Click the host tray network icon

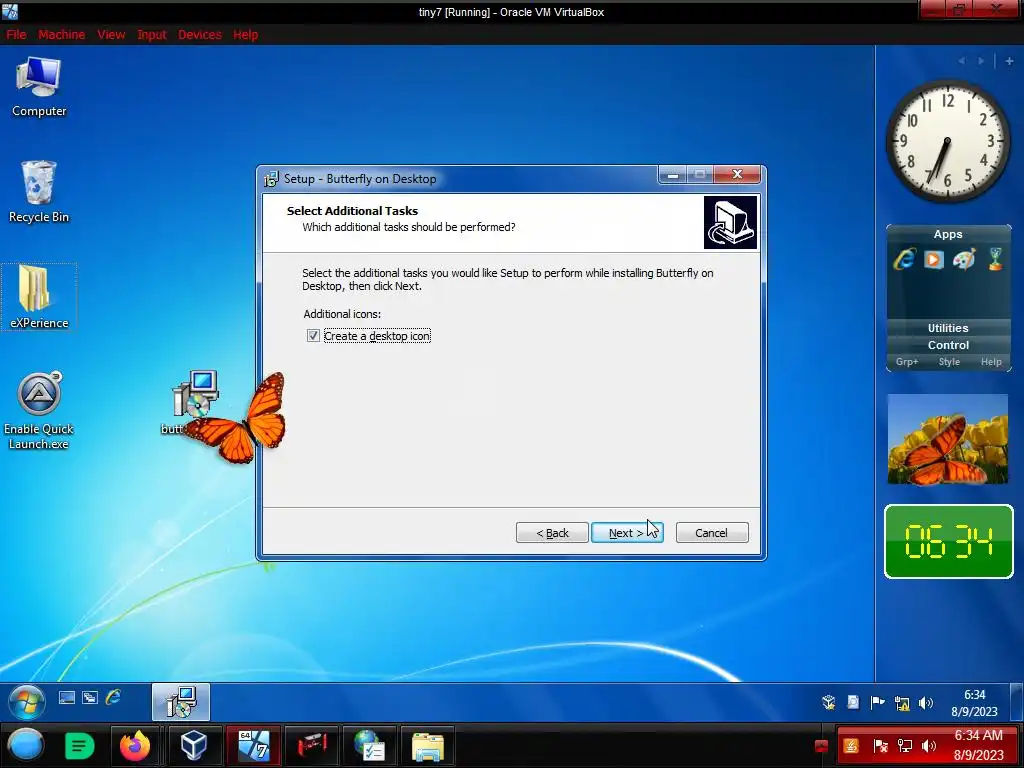905,746
